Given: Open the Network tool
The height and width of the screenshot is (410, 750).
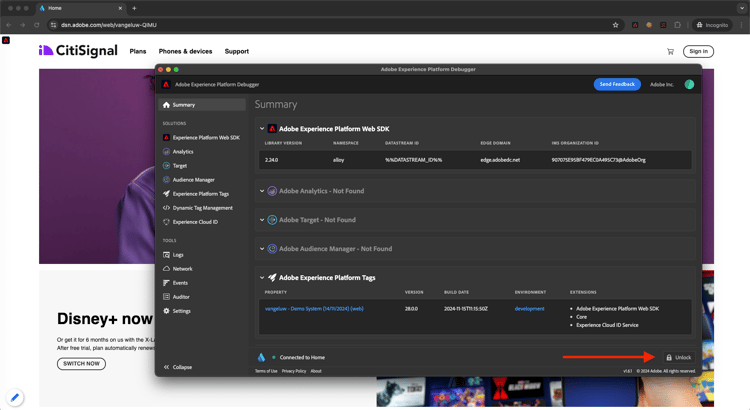Looking at the screenshot, I should point(182,269).
